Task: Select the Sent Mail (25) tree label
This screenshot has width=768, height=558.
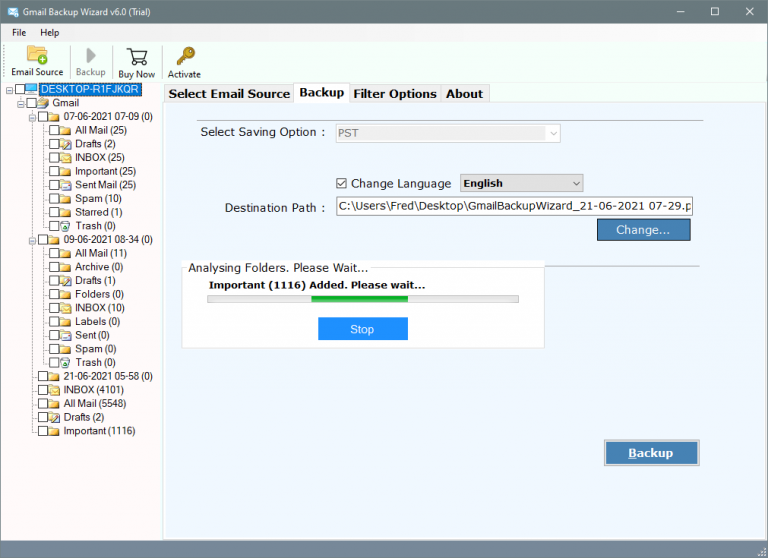Action: coord(105,185)
